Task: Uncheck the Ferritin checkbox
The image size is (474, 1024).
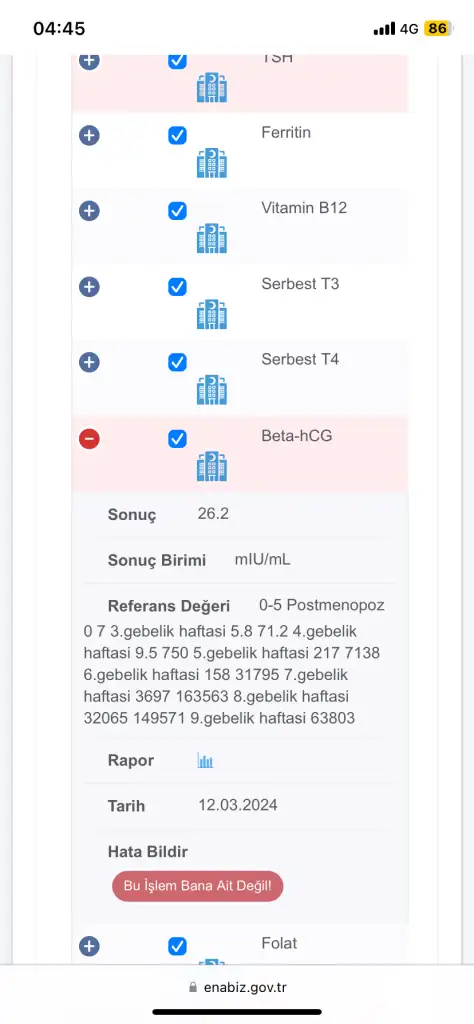Action: 178,136
